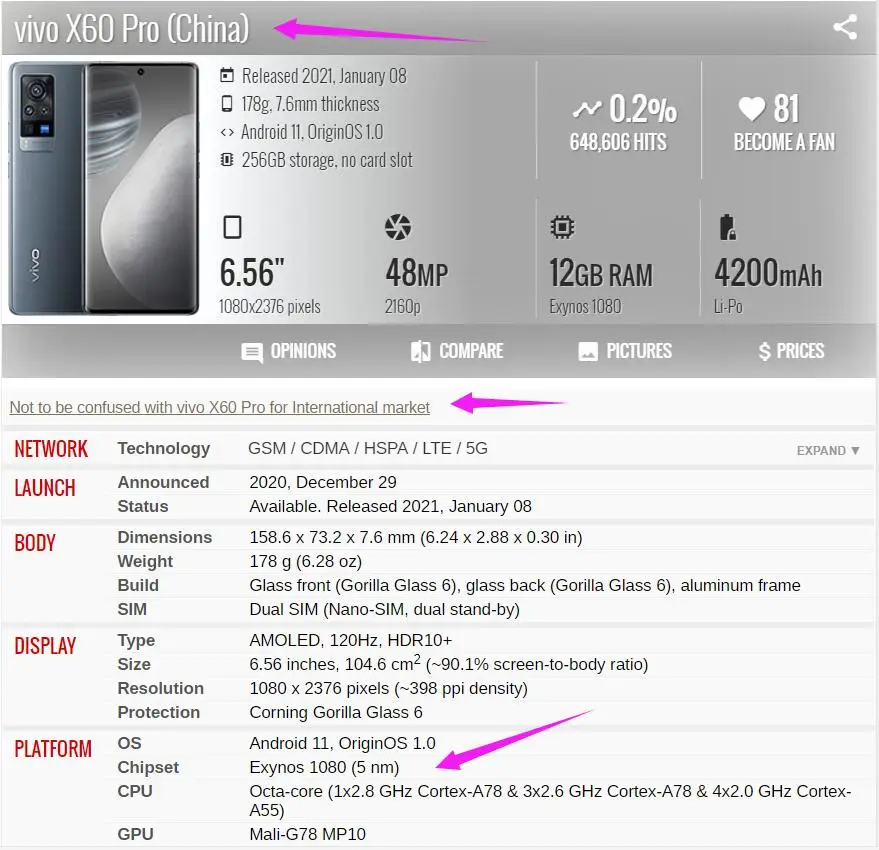This screenshot has height=850, width=879.
Task: Click the vivo X60 Pro (China) title
Action: pos(132,29)
